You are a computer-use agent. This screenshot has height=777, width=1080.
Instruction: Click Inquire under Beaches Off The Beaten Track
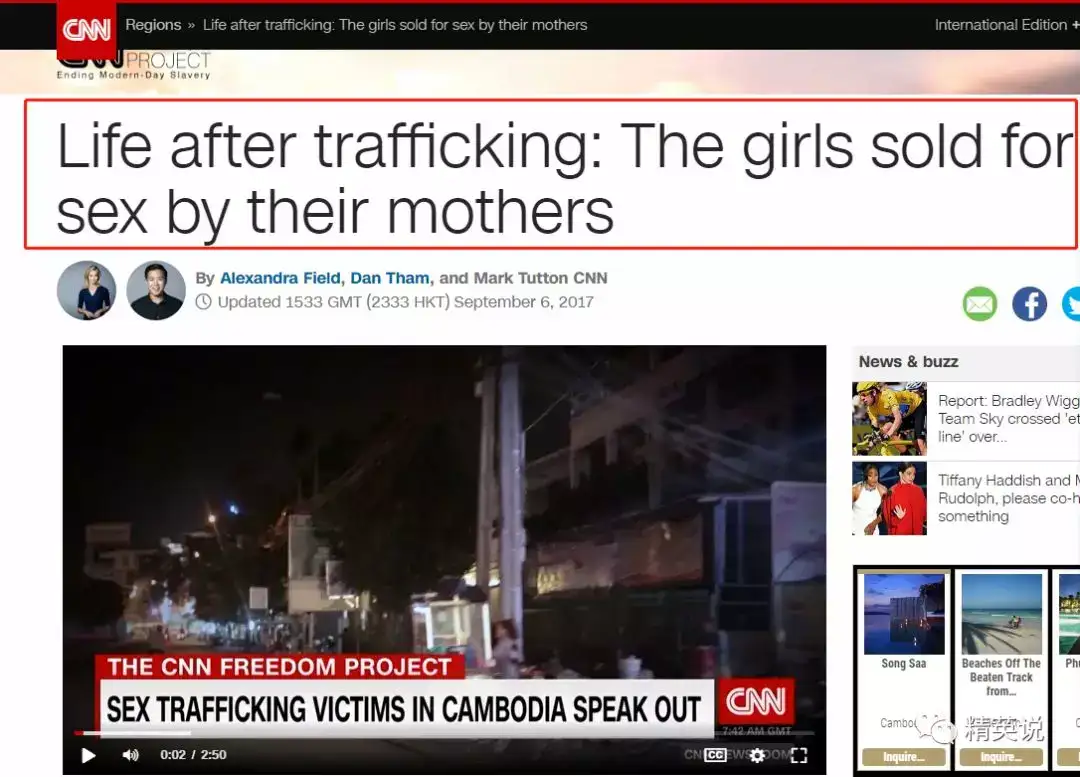[1001, 757]
